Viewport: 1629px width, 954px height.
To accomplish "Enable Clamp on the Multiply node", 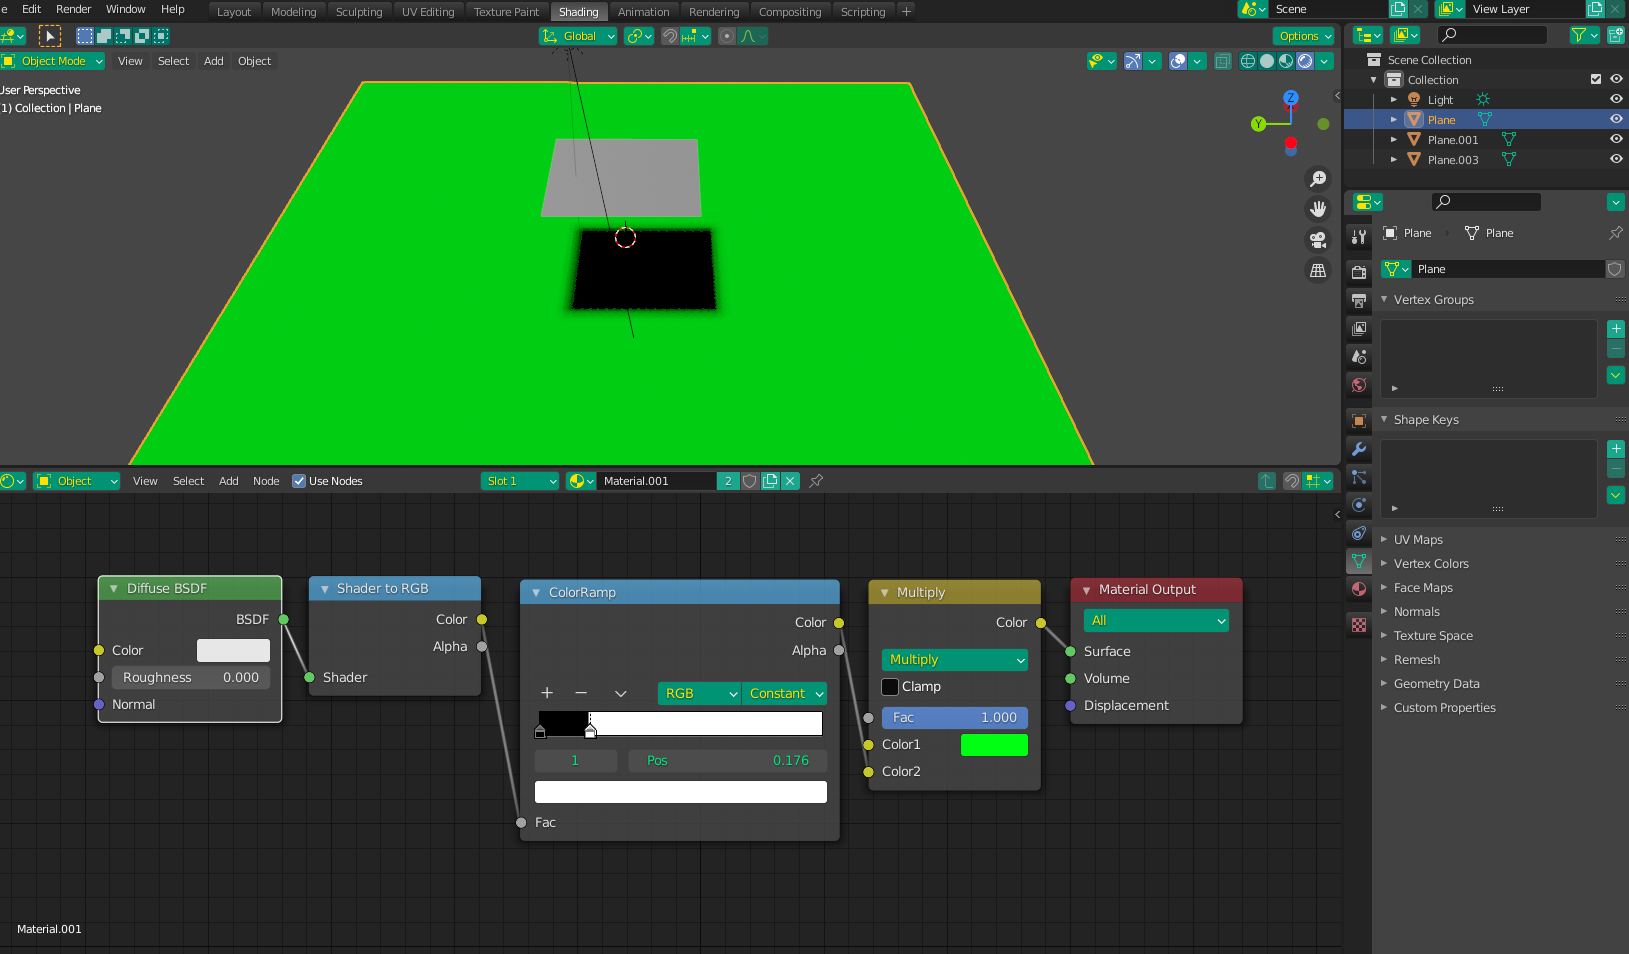I will pos(890,687).
